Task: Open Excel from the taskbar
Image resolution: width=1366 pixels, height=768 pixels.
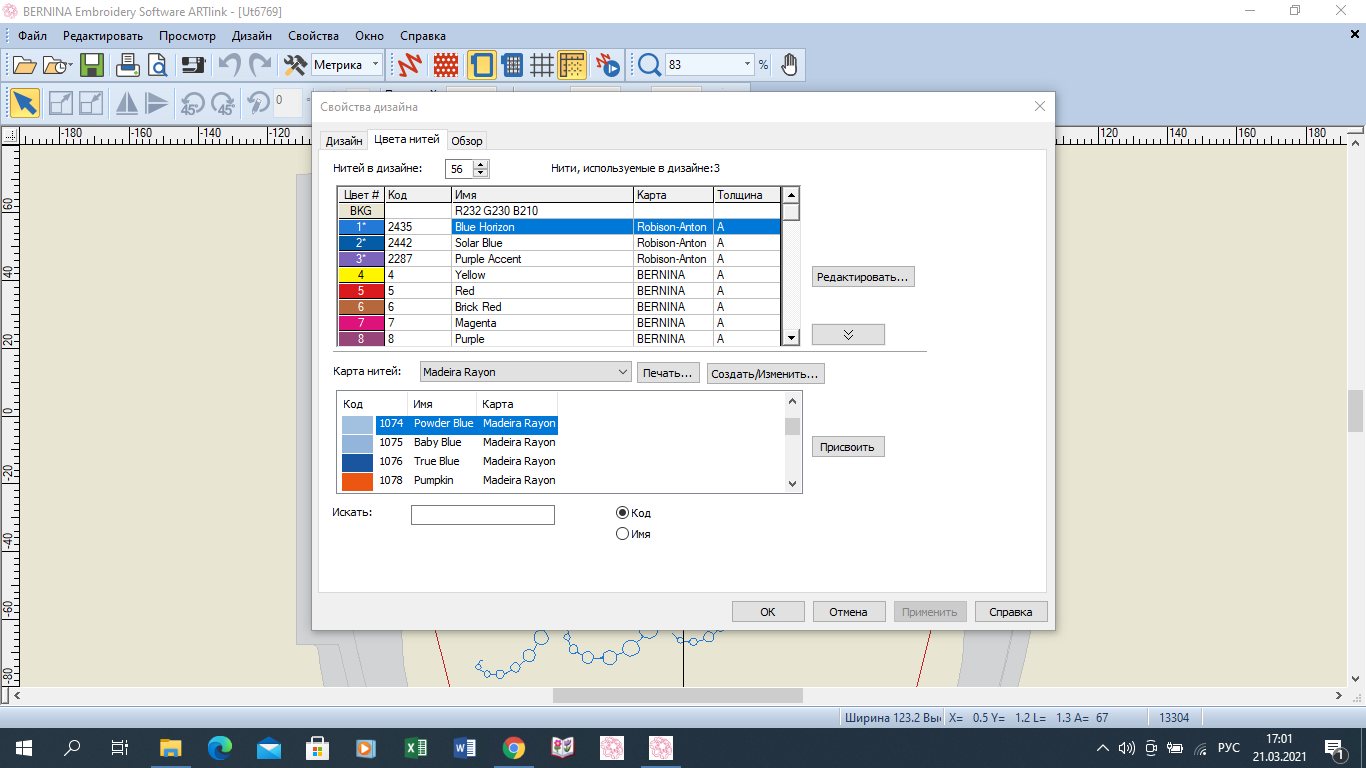Action: tap(416, 747)
